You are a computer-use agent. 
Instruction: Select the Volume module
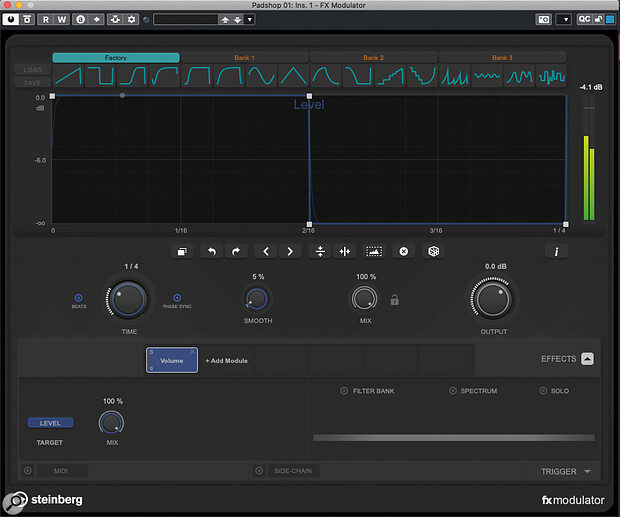tap(172, 360)
